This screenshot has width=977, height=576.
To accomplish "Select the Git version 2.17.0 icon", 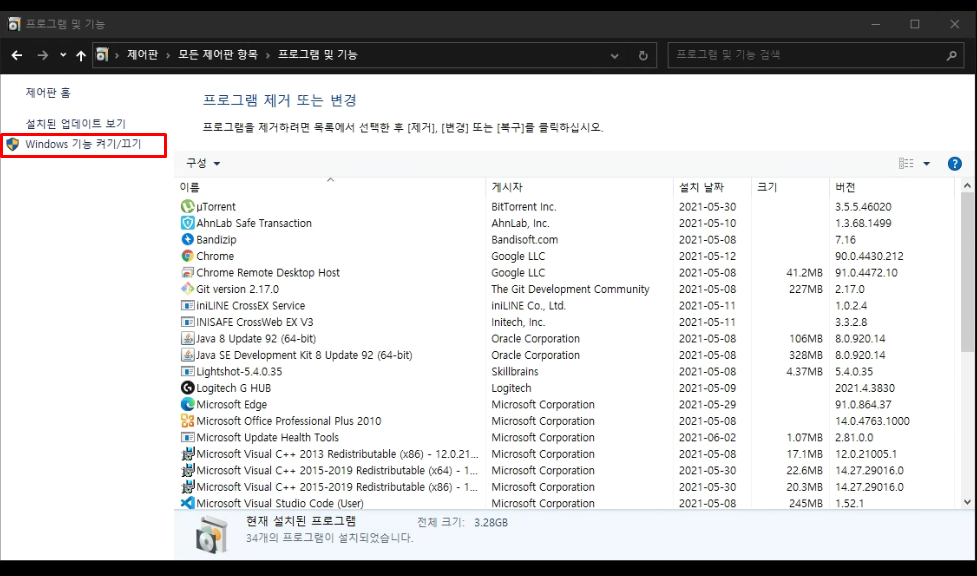I will [x=187, y=289].
